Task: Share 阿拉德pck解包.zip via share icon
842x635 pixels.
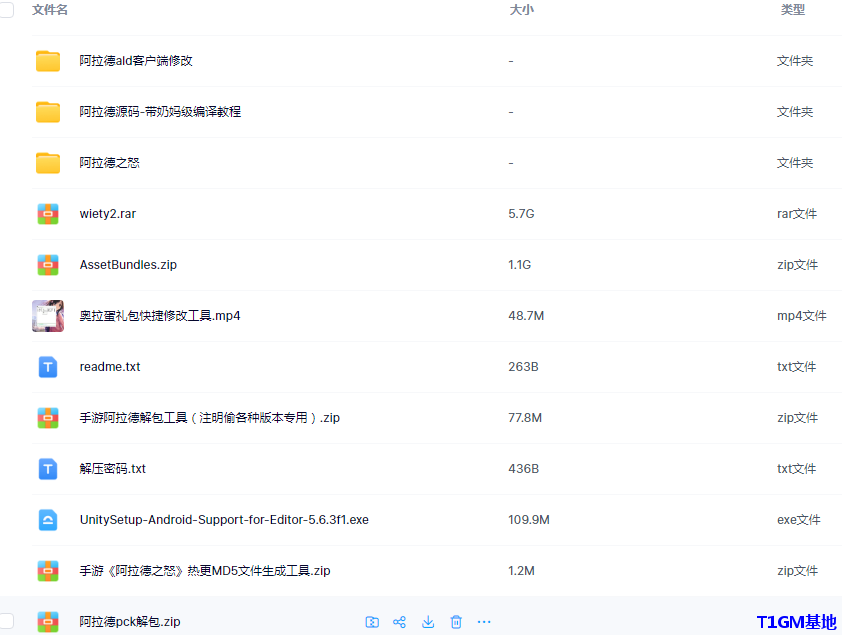Action: coord(400,622)
